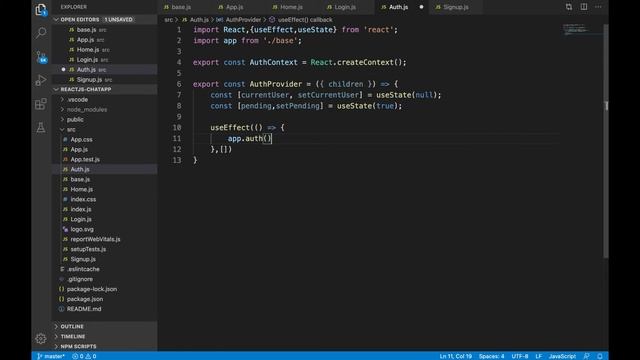Click the editor vertical scrollbar
The height and width of the screenshot is (360, 640).
pyautogui.click(x=606, y=141)
